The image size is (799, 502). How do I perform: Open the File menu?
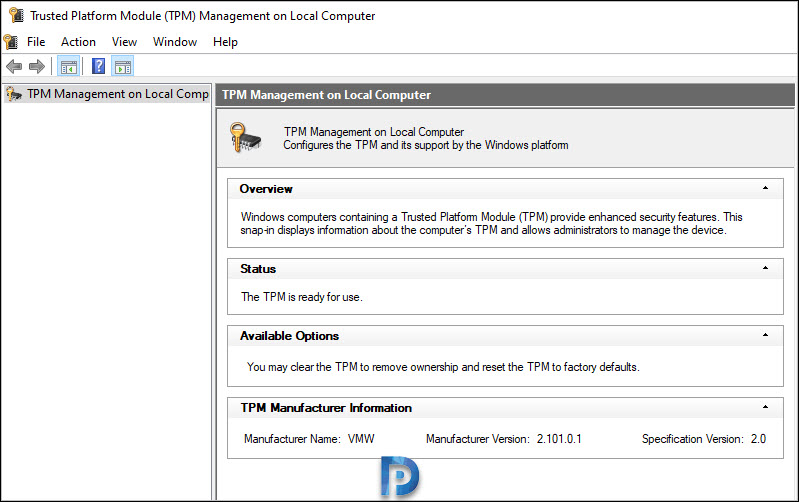pos(36,42)
